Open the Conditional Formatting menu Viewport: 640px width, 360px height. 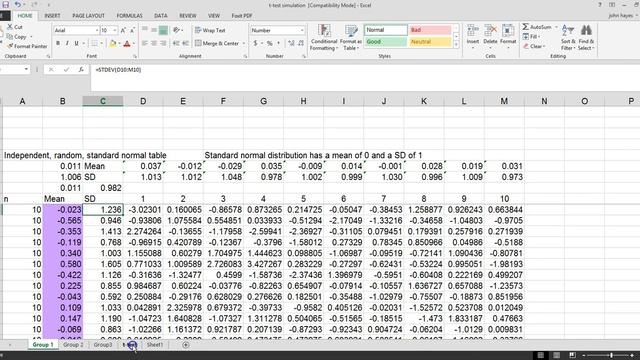click(x=324, y=38)
